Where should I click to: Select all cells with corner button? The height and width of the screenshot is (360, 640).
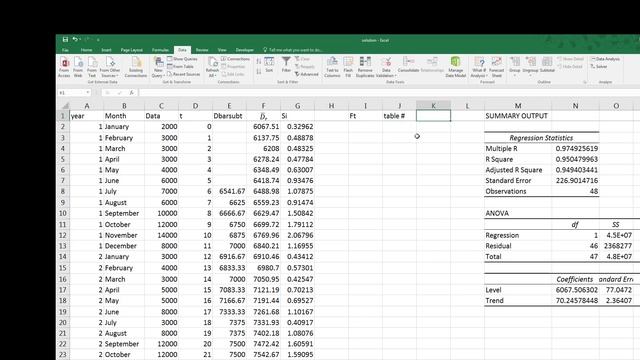coord(63,106)
